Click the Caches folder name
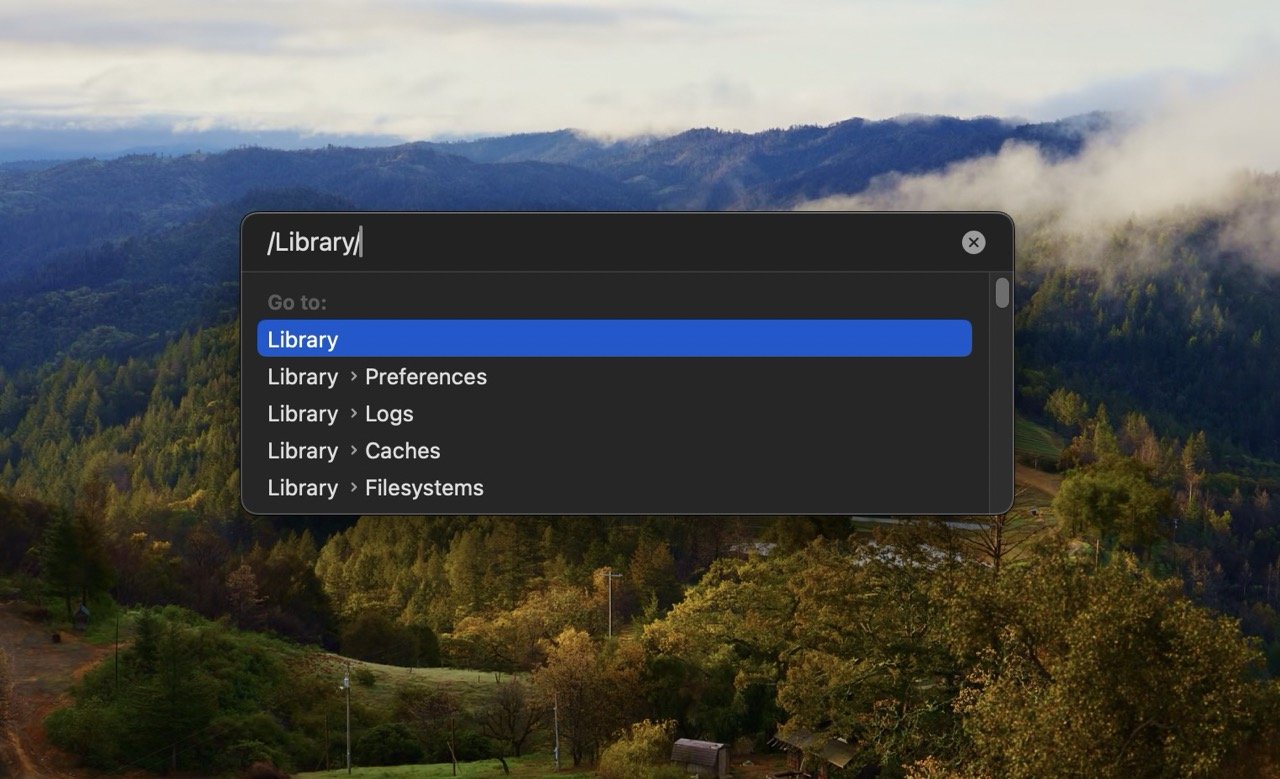Image resolution: width=1280 pixels, height=779 pixels. tap(402, 451)
